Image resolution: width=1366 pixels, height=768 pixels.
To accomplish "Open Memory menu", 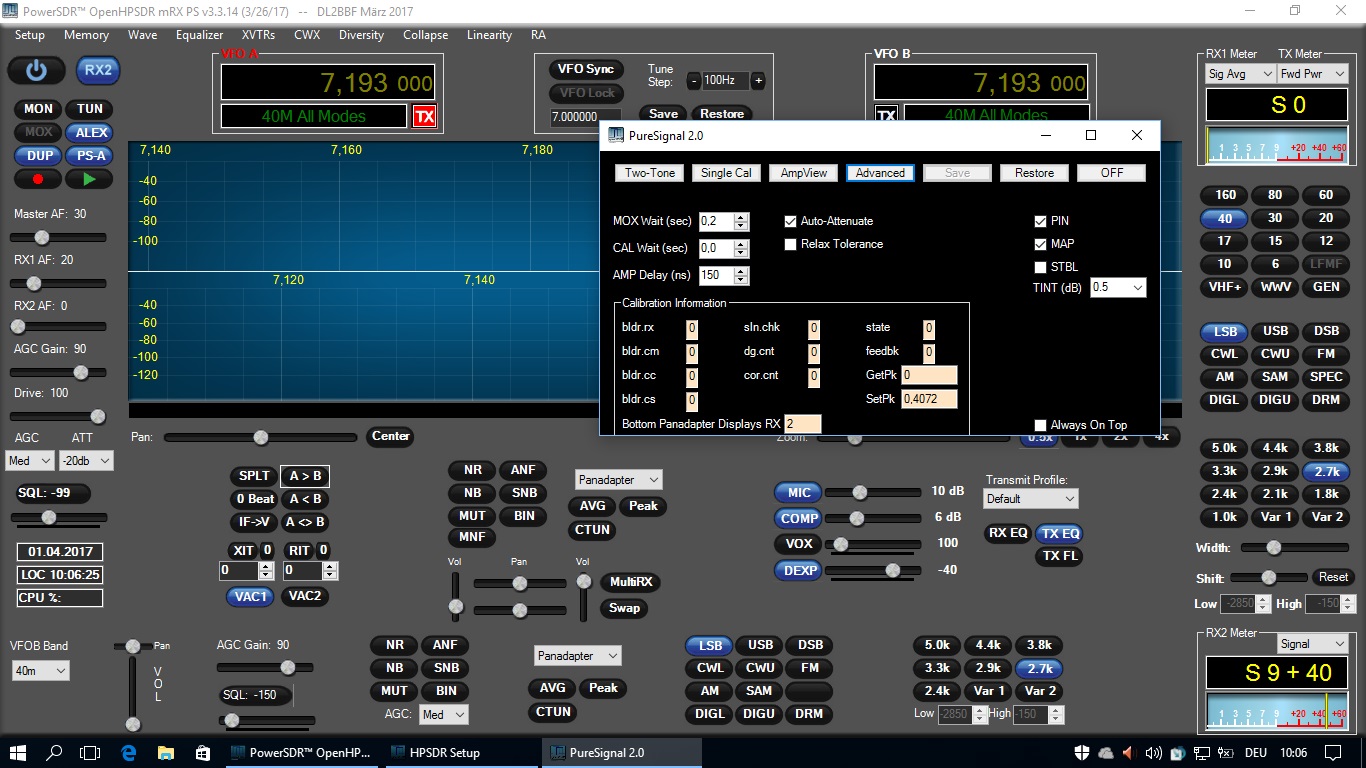I will coord(86,35).
